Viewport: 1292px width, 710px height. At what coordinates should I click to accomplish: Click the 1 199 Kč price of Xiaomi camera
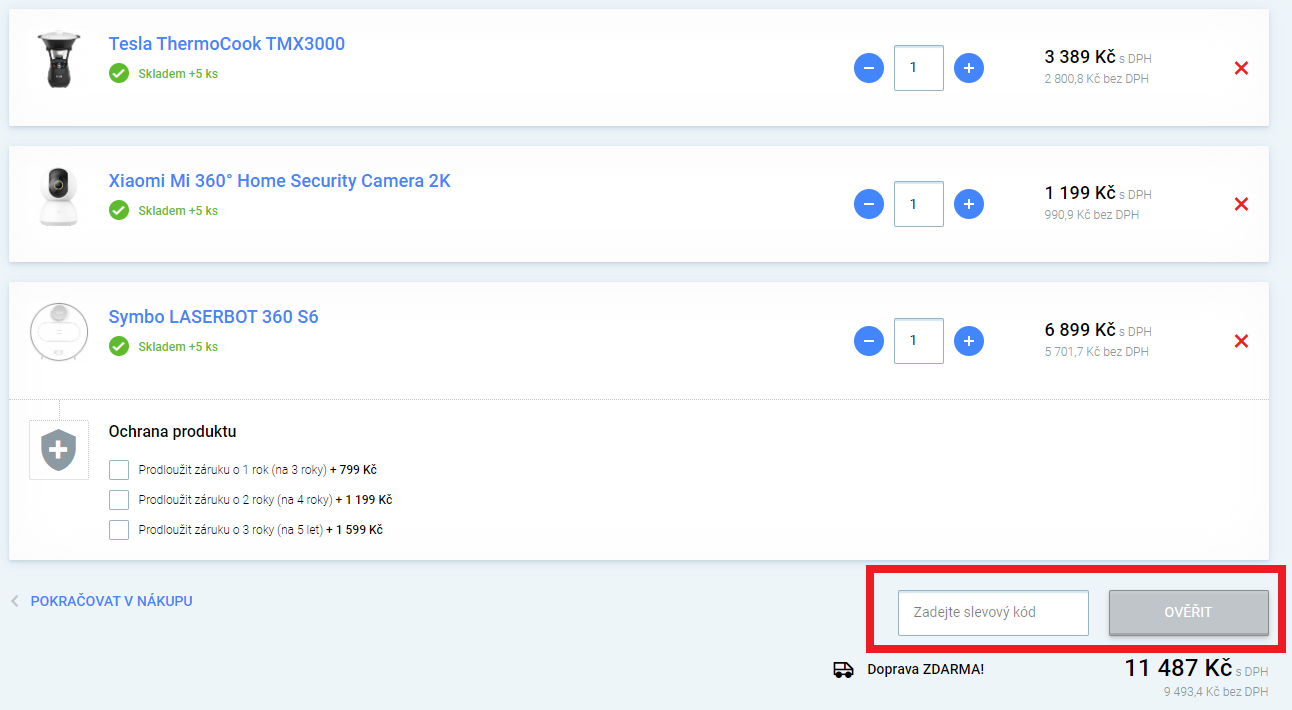[1080, 192]
